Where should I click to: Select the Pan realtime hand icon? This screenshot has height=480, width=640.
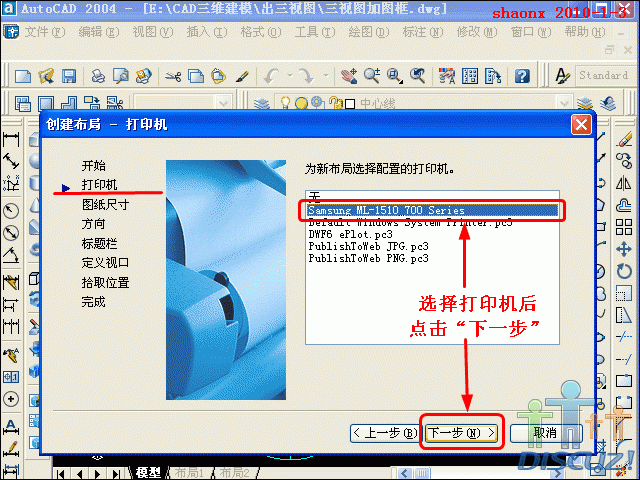tap(349, 76)
